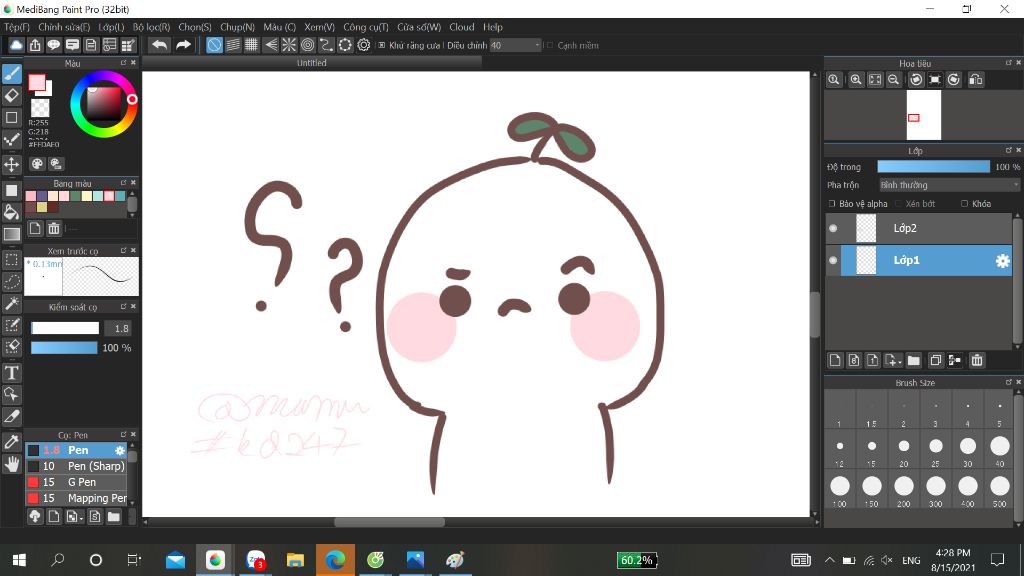Click the Redo arrow
Viewport: 1024px width, 576px height.
pyautogui.click(x=184, y=44)
